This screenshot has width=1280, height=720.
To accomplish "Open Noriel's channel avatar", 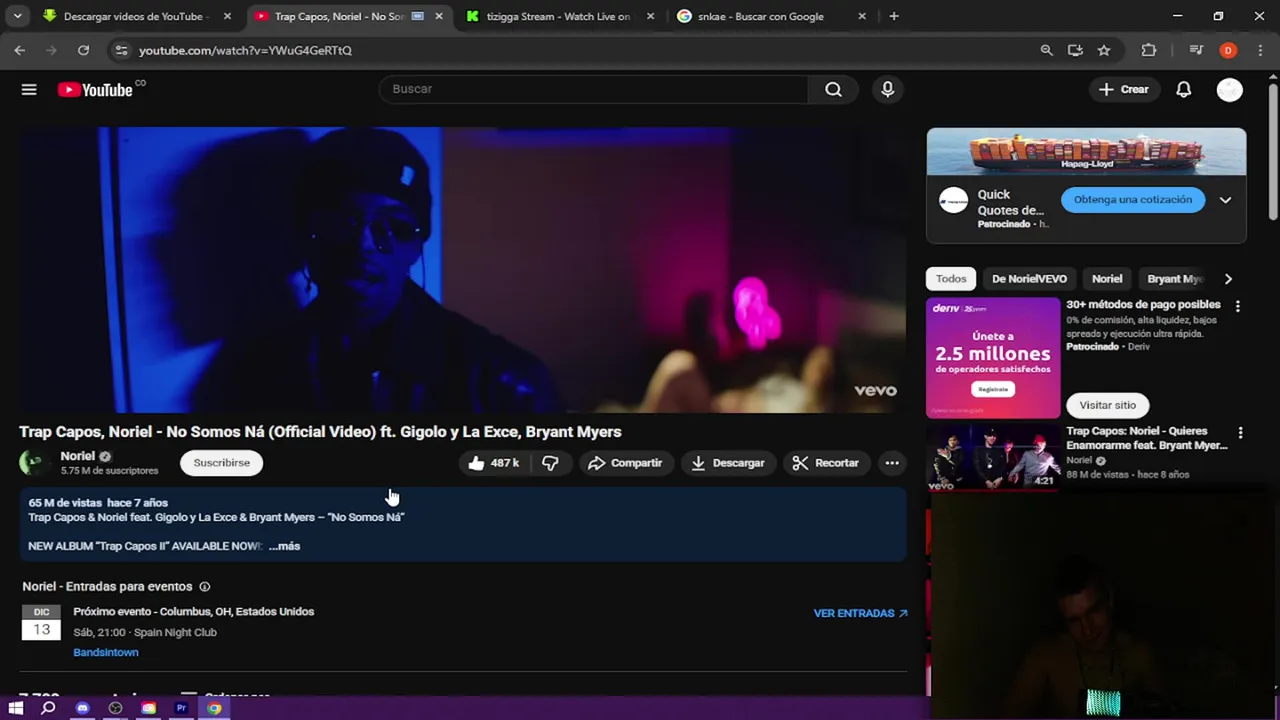I will click(x=33, y=462).
